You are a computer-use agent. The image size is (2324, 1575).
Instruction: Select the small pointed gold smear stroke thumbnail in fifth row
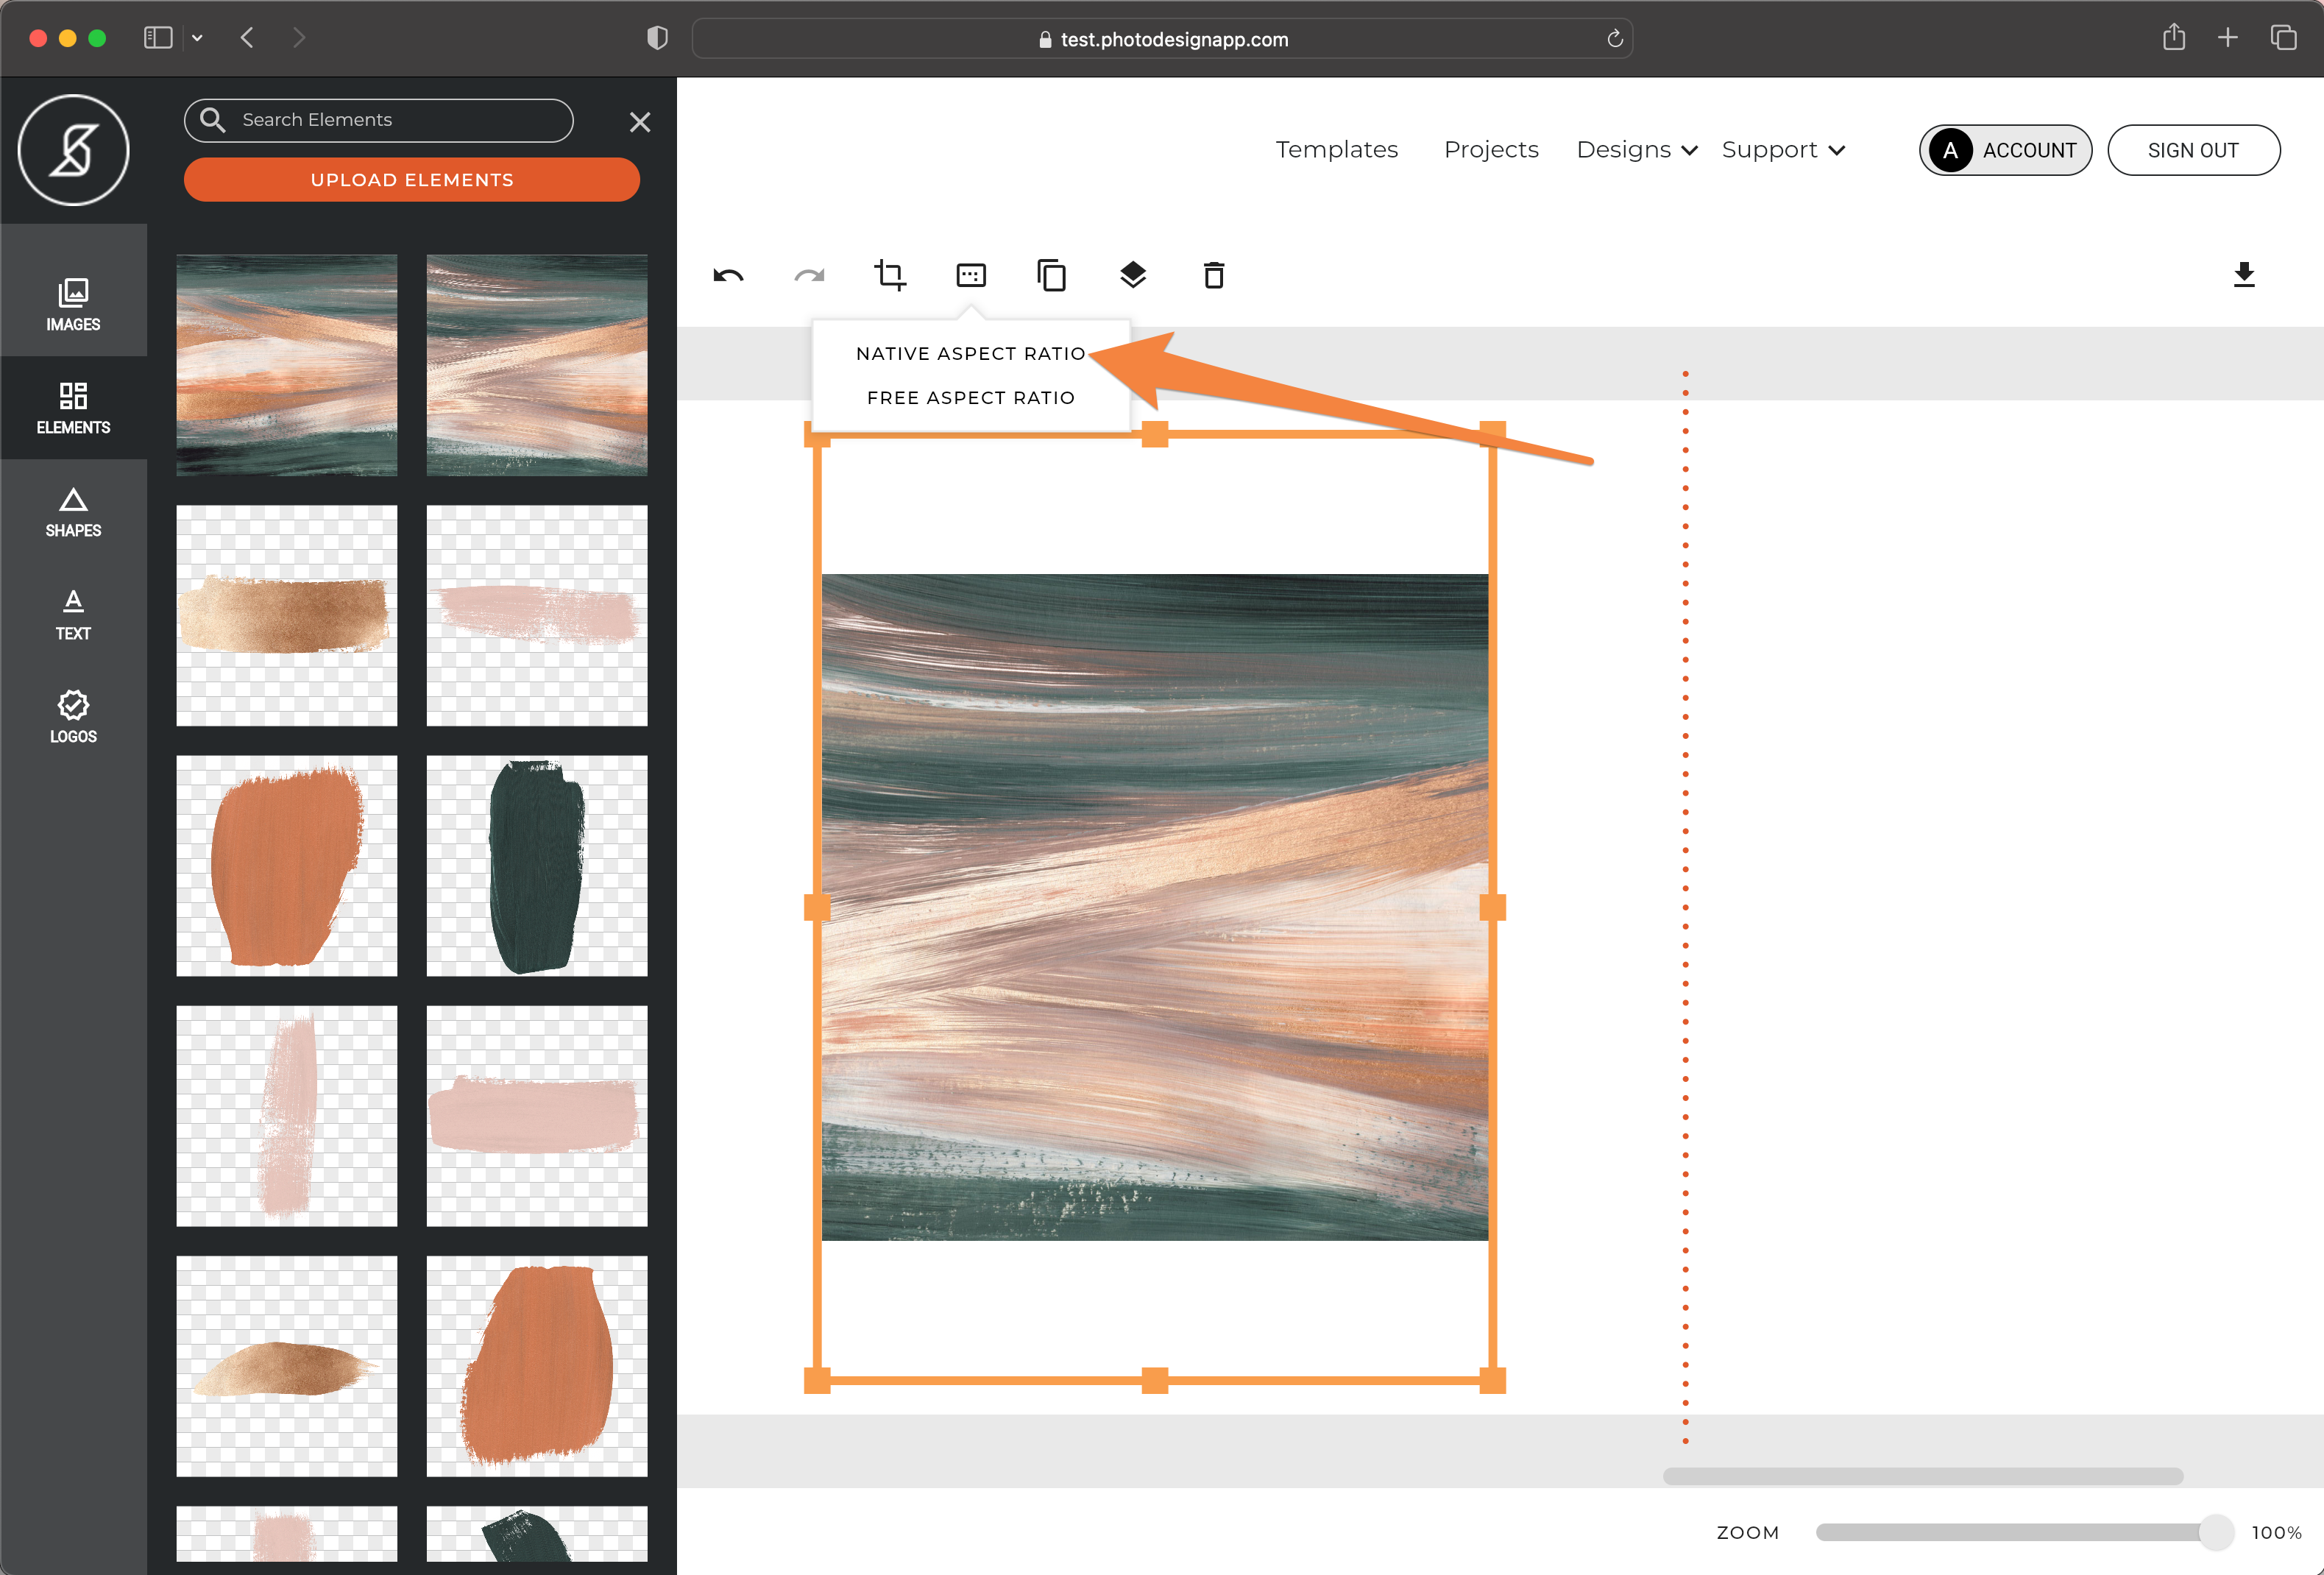(287, 1366)
